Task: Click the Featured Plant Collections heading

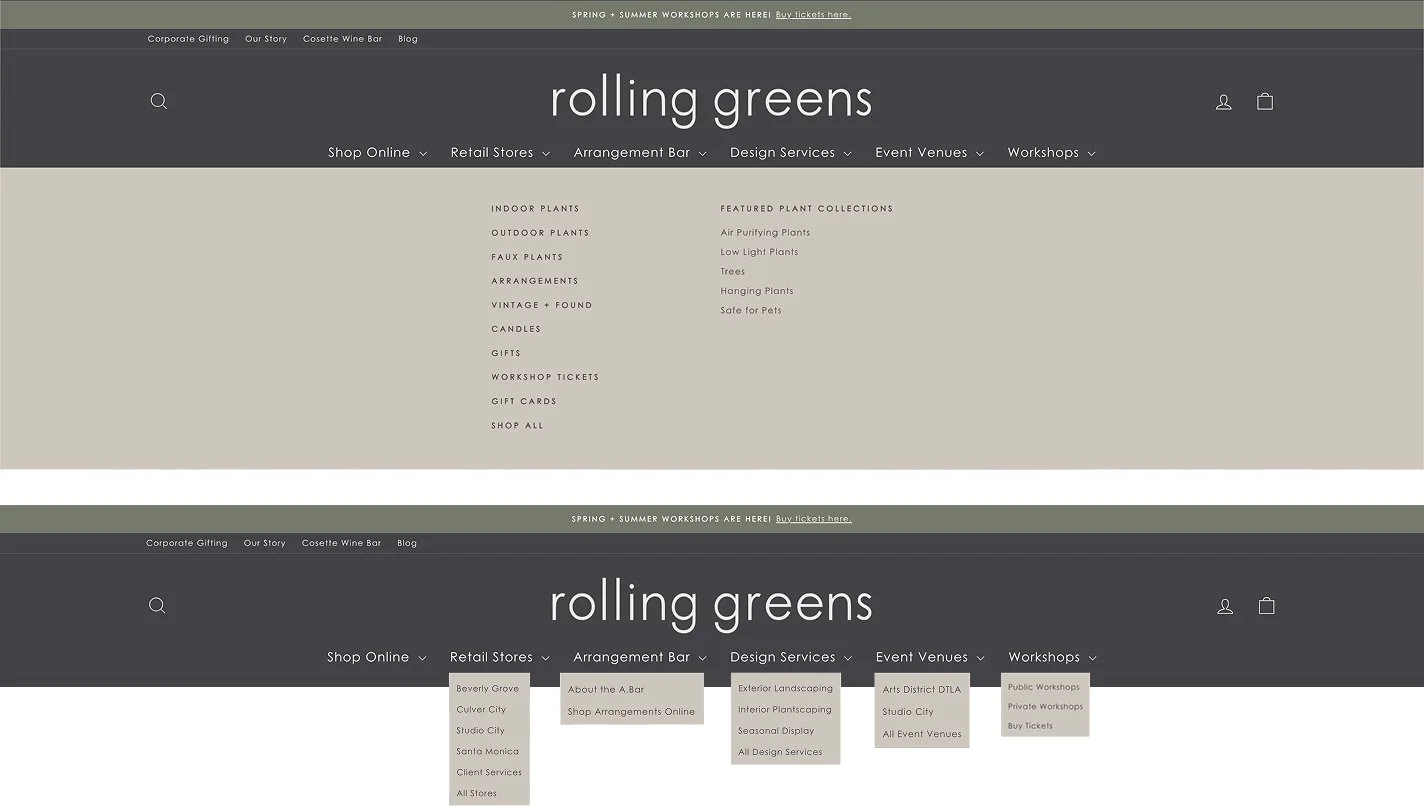Action: (x=807, y=209)
